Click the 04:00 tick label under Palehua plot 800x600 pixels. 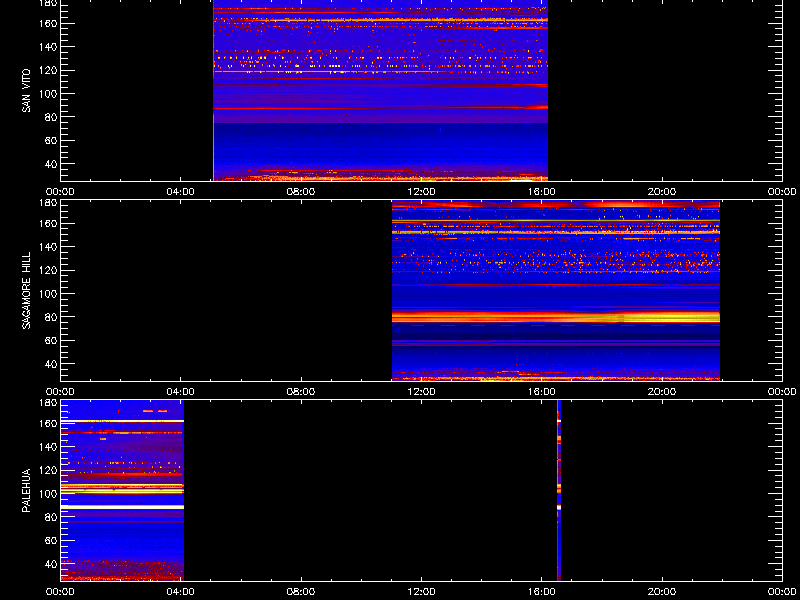[x=181, y=592]
